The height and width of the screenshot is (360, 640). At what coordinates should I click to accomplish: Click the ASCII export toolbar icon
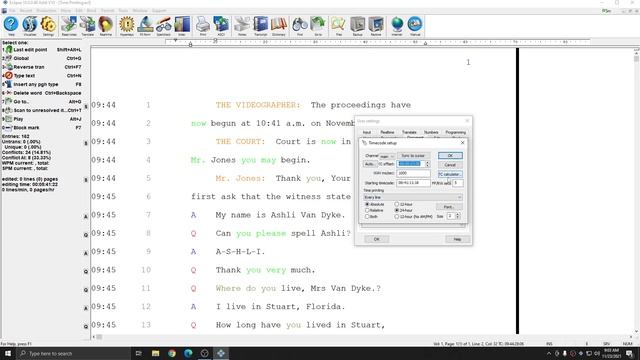pyautogui.click(x=221, y=25)
